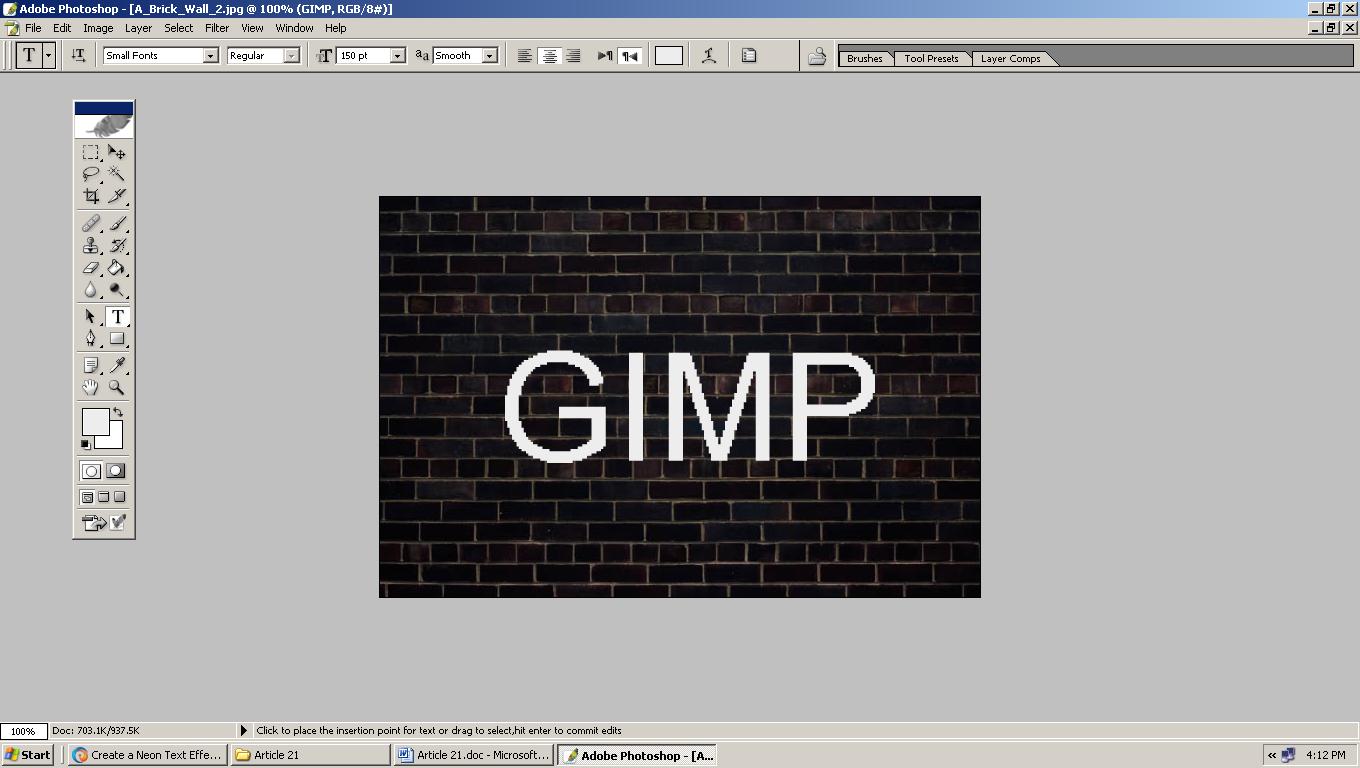This screenshot has width=1360, height=768.
Task: Open the Article 21 folder taskbar button
Action: (310, 755)
